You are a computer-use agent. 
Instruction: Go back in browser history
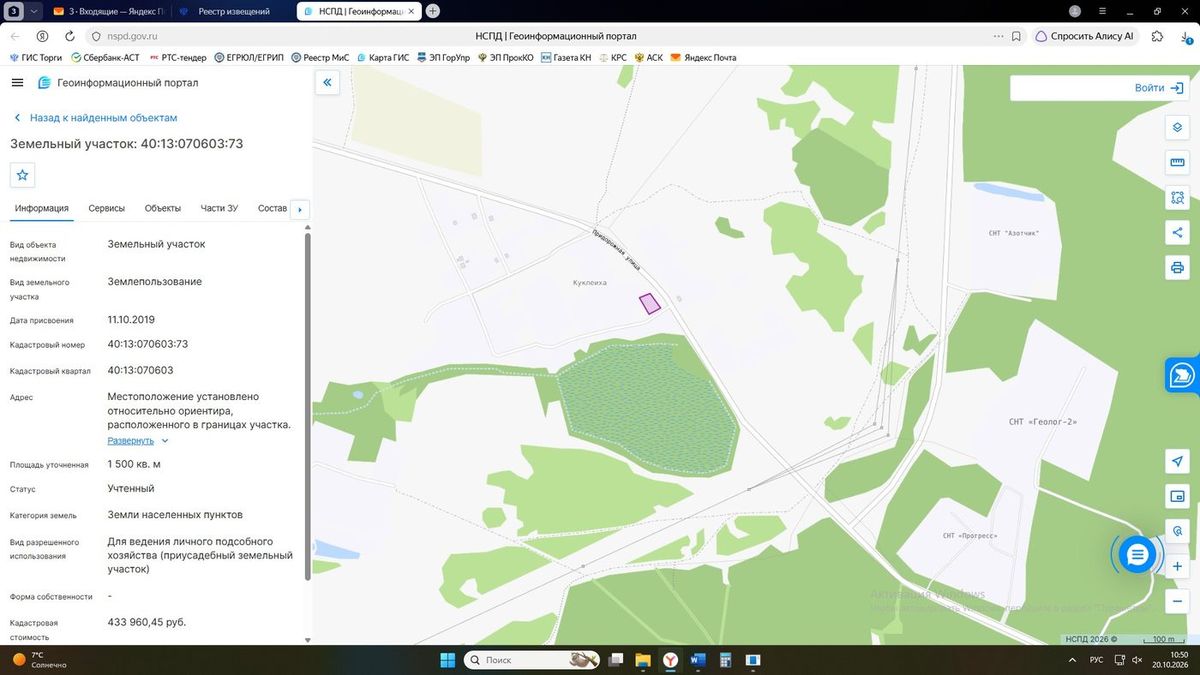pos(15,36)
